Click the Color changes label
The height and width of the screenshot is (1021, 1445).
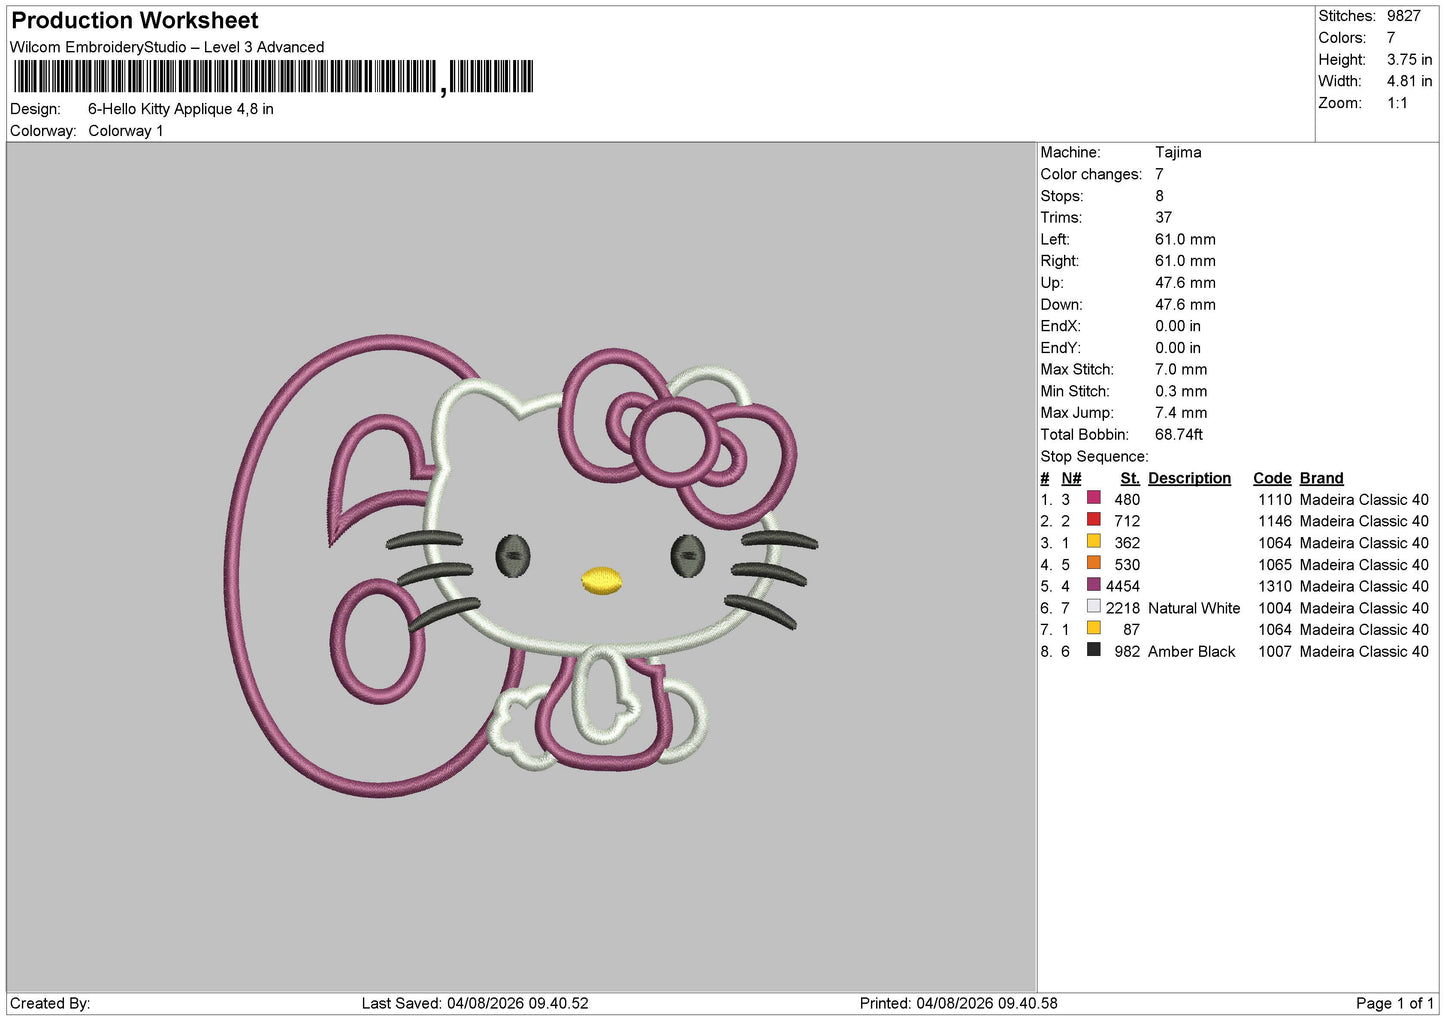coord(1091,174)
